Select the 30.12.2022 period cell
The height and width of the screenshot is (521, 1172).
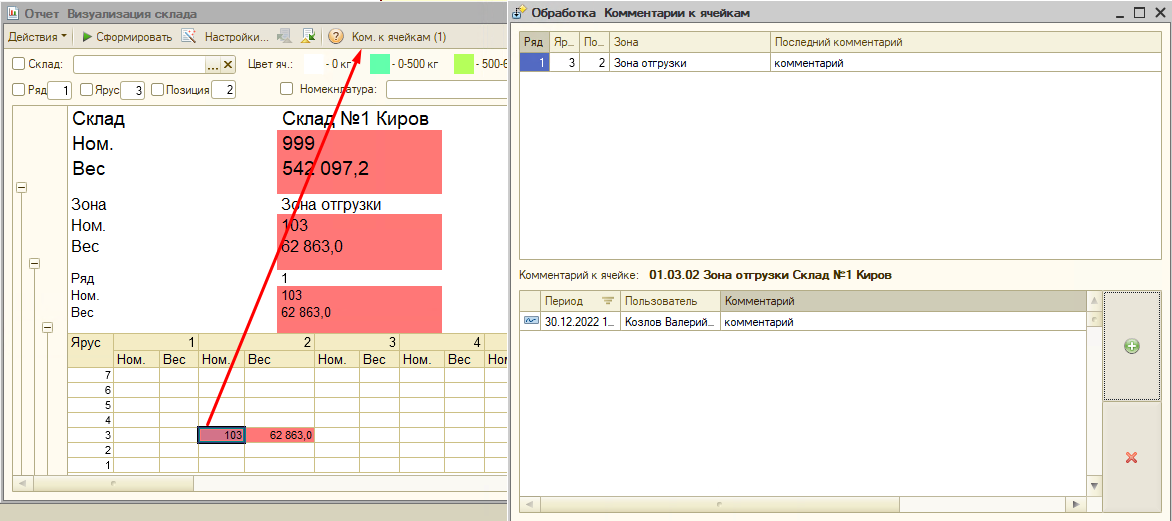click(579, 322)
